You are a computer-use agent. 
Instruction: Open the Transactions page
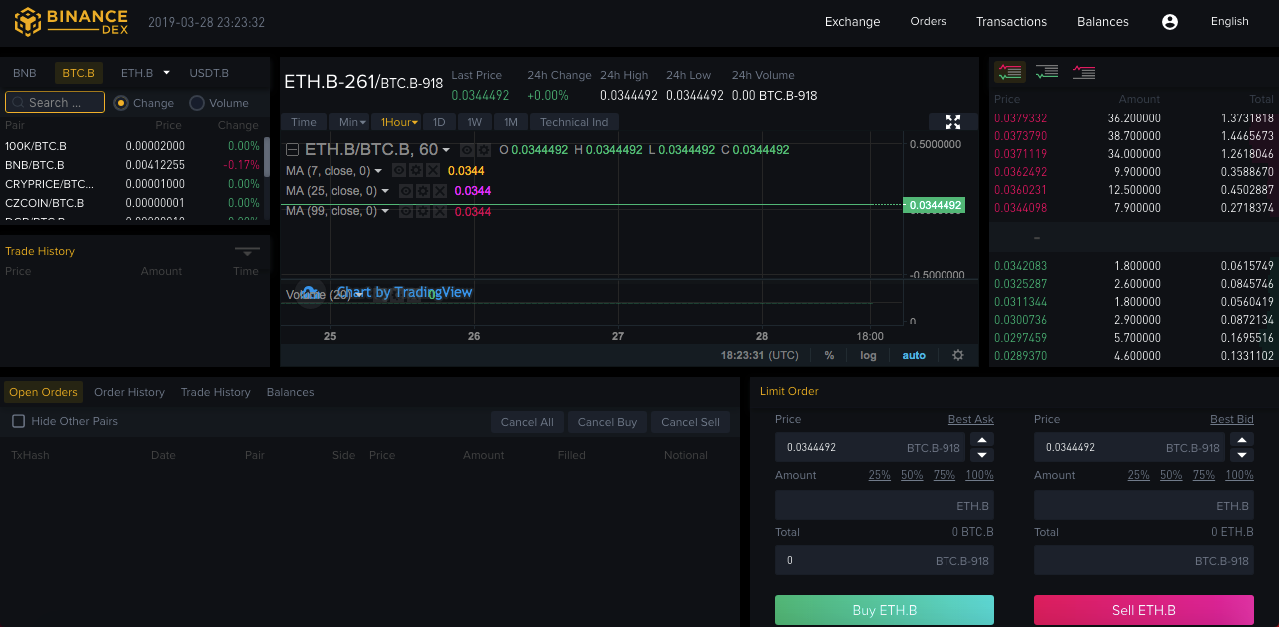pos(1011,21)
